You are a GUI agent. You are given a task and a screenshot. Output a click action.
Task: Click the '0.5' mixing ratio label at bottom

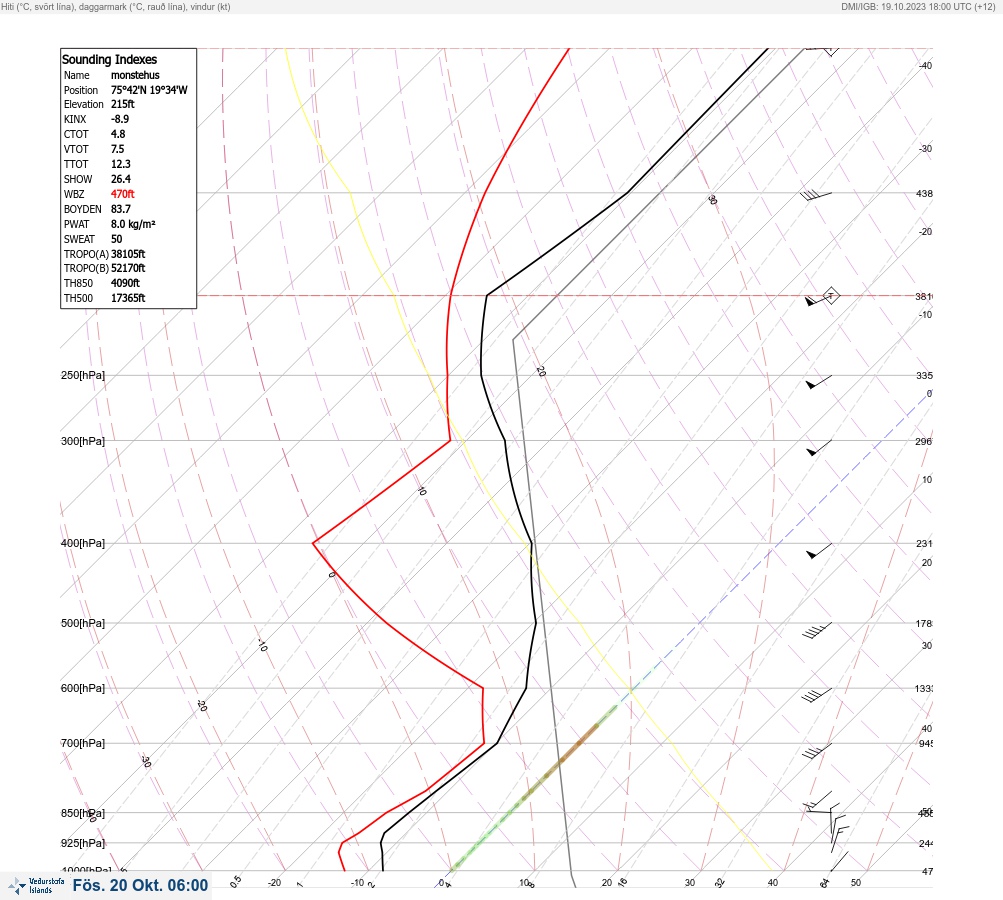click(235, 881)
